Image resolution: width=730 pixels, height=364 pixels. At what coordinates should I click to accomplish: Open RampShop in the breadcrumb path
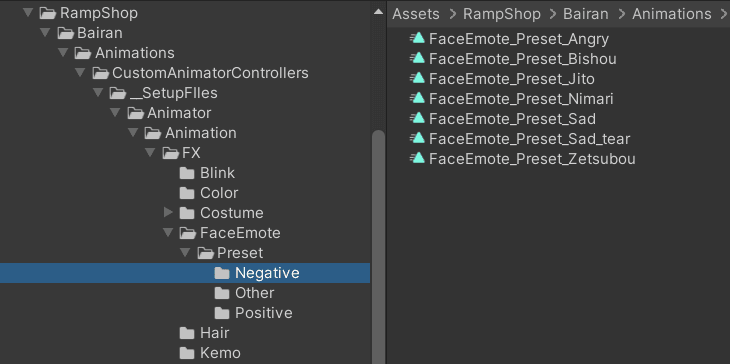click(502, 14)
